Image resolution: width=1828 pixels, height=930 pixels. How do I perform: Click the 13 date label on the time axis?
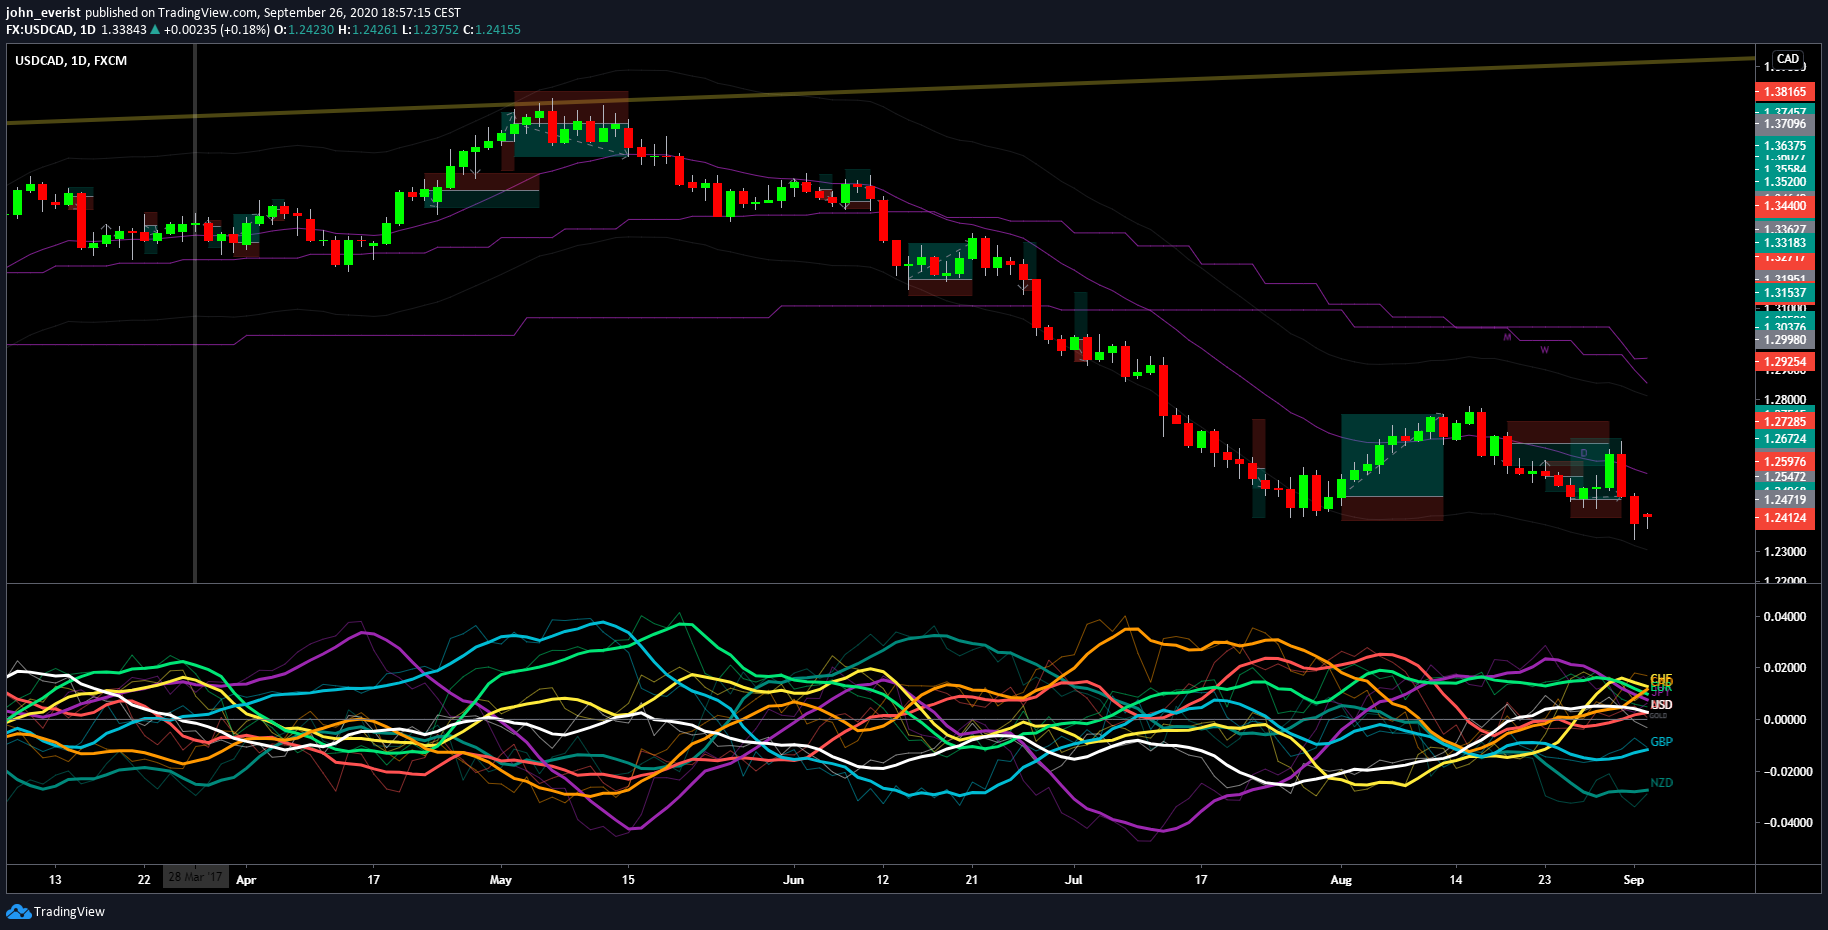[55, 880]
